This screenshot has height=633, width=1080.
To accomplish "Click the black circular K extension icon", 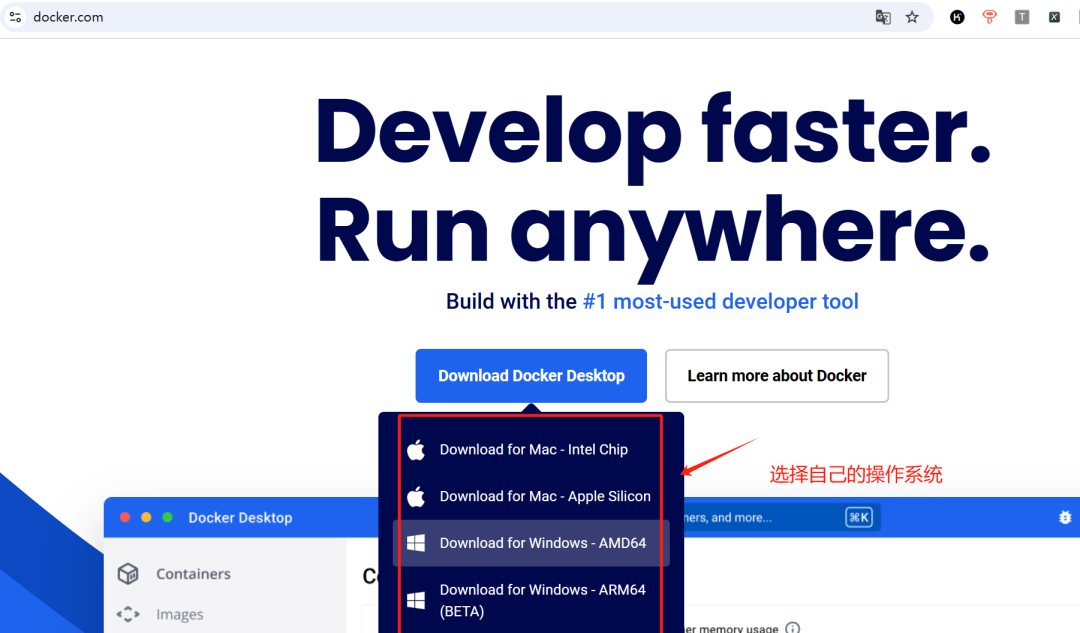I will (957, 17).
